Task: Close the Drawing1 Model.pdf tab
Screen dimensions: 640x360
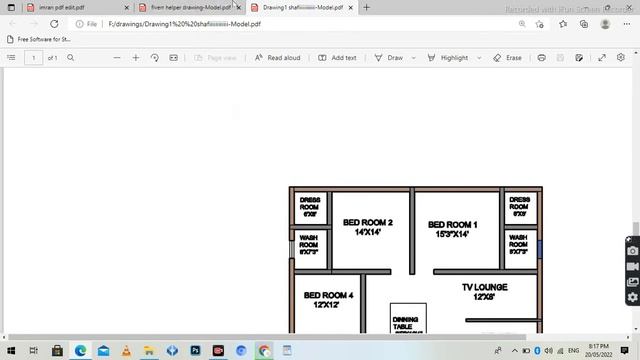Action: tap(351, 7)
